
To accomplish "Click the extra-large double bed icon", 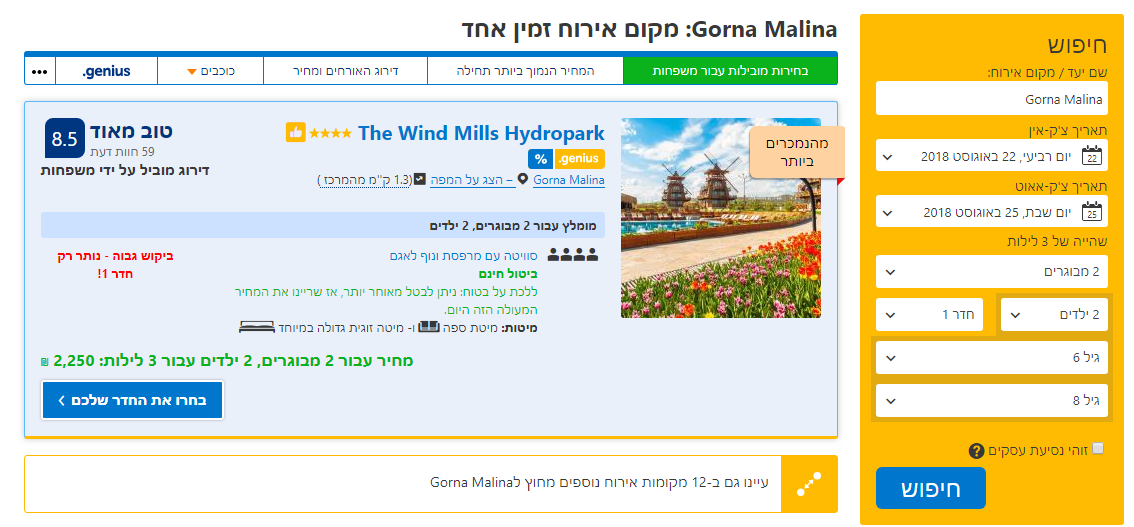I will pyautogui.click(x=257, y=327).
